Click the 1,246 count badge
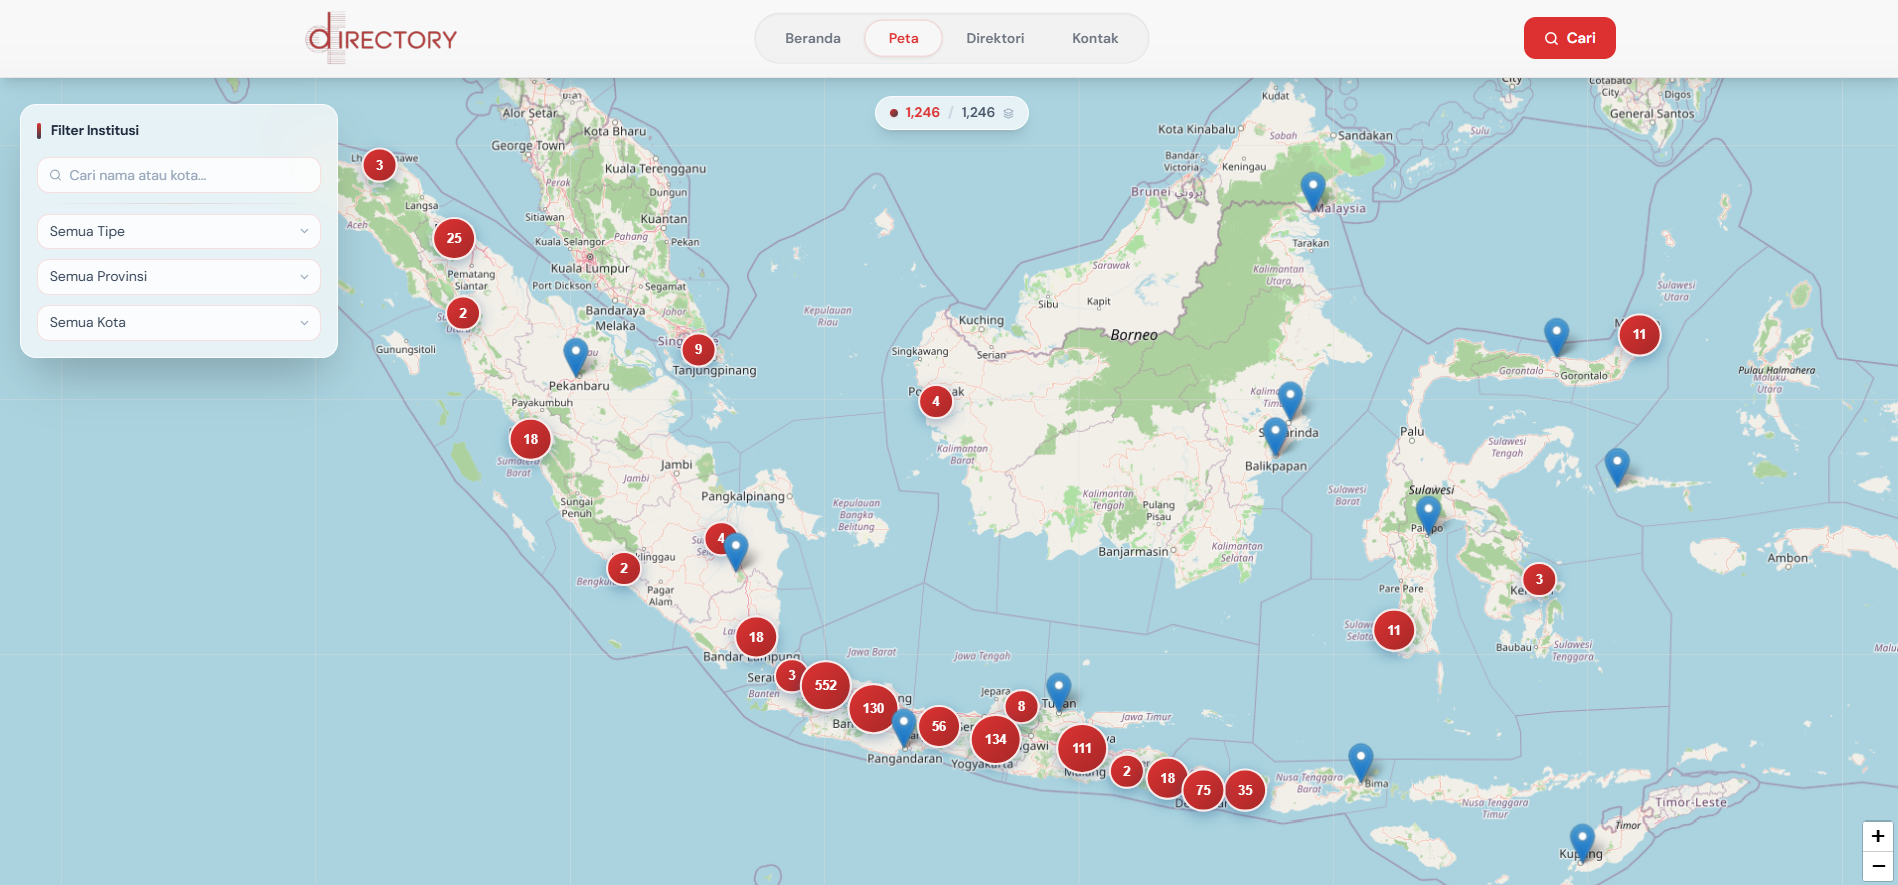This screenshot has height=885, width=1898. click(x=951, y=113)
